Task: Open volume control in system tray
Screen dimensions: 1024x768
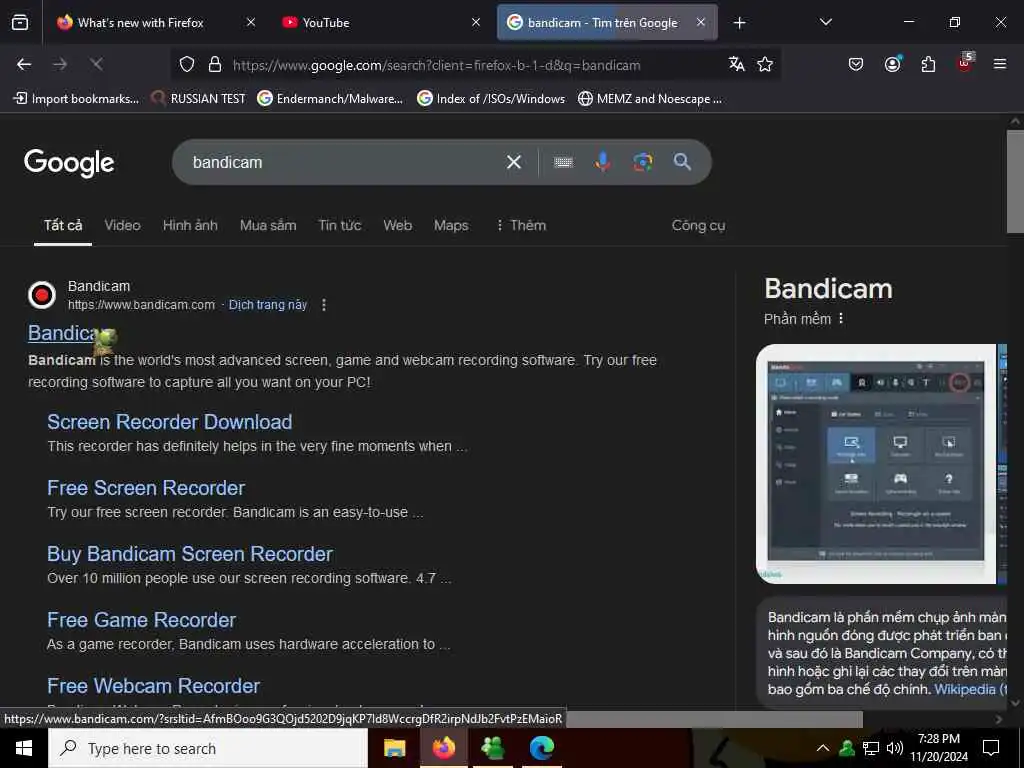Action: [895, 748]
